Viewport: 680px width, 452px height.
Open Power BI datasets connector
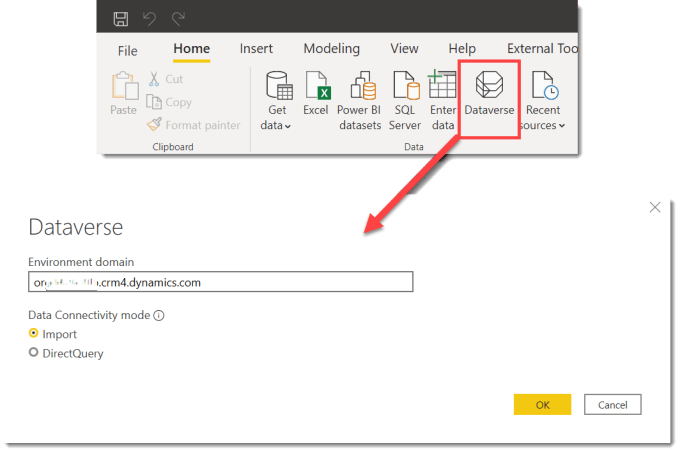(x=360, y=101)
